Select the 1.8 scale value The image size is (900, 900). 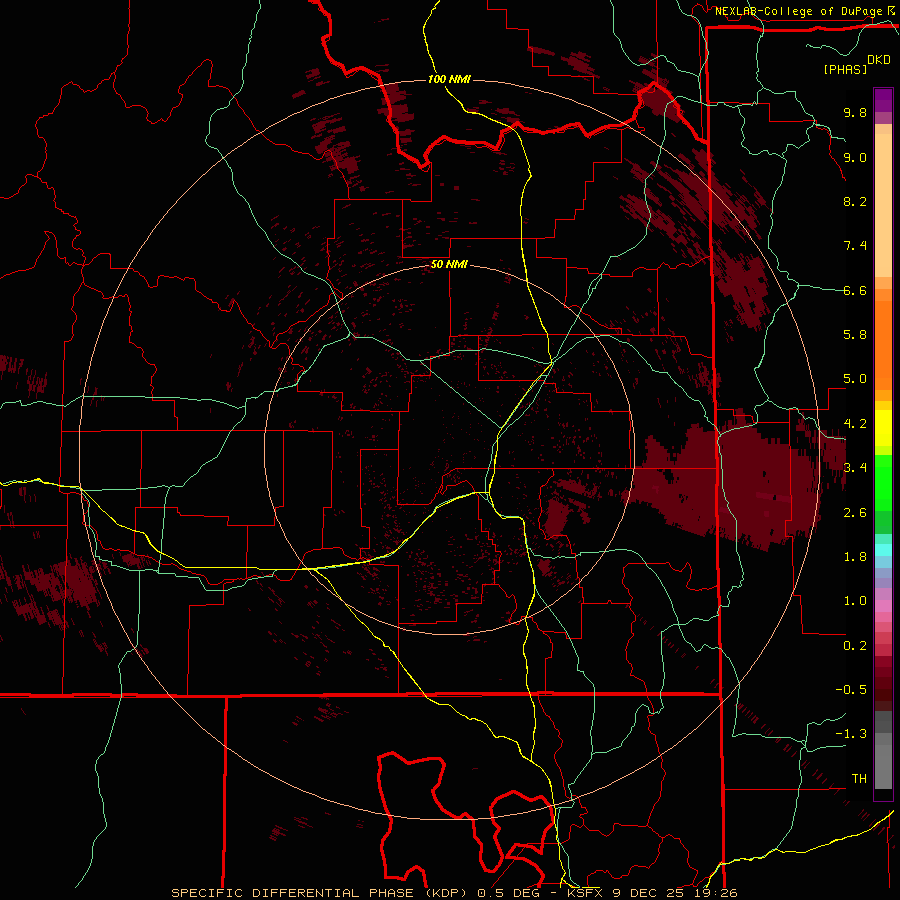[x=855, y=557]
